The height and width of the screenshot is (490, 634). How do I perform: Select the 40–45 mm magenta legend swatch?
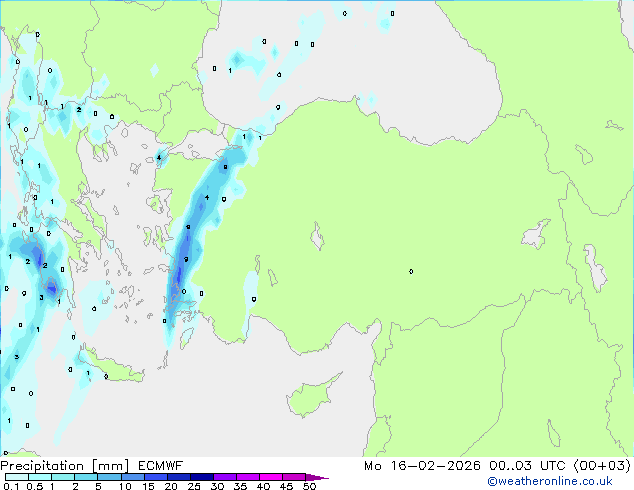(x=275, y=477)
